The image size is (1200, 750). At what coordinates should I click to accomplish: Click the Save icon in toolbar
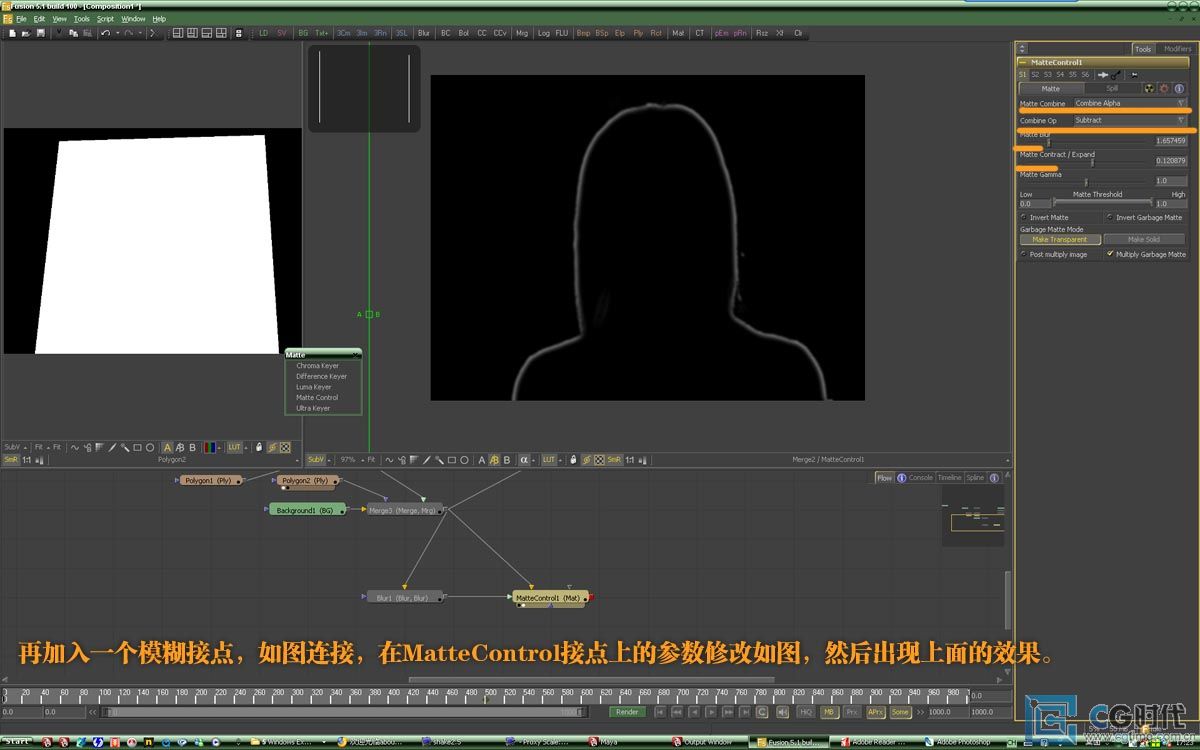pyautogui.click(x=40, y=33)
